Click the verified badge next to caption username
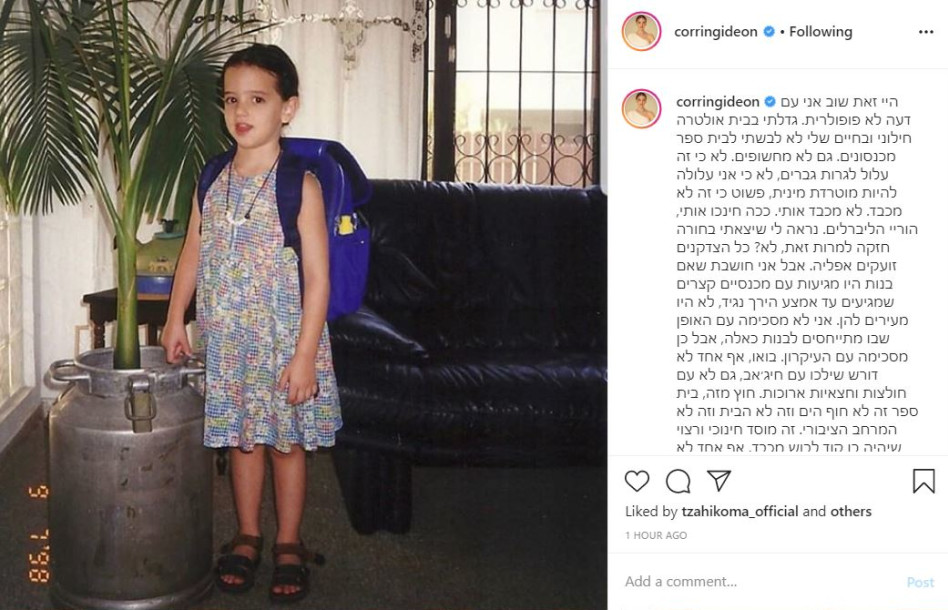Viewport: 948px width, 610px height. pos(770,102)
